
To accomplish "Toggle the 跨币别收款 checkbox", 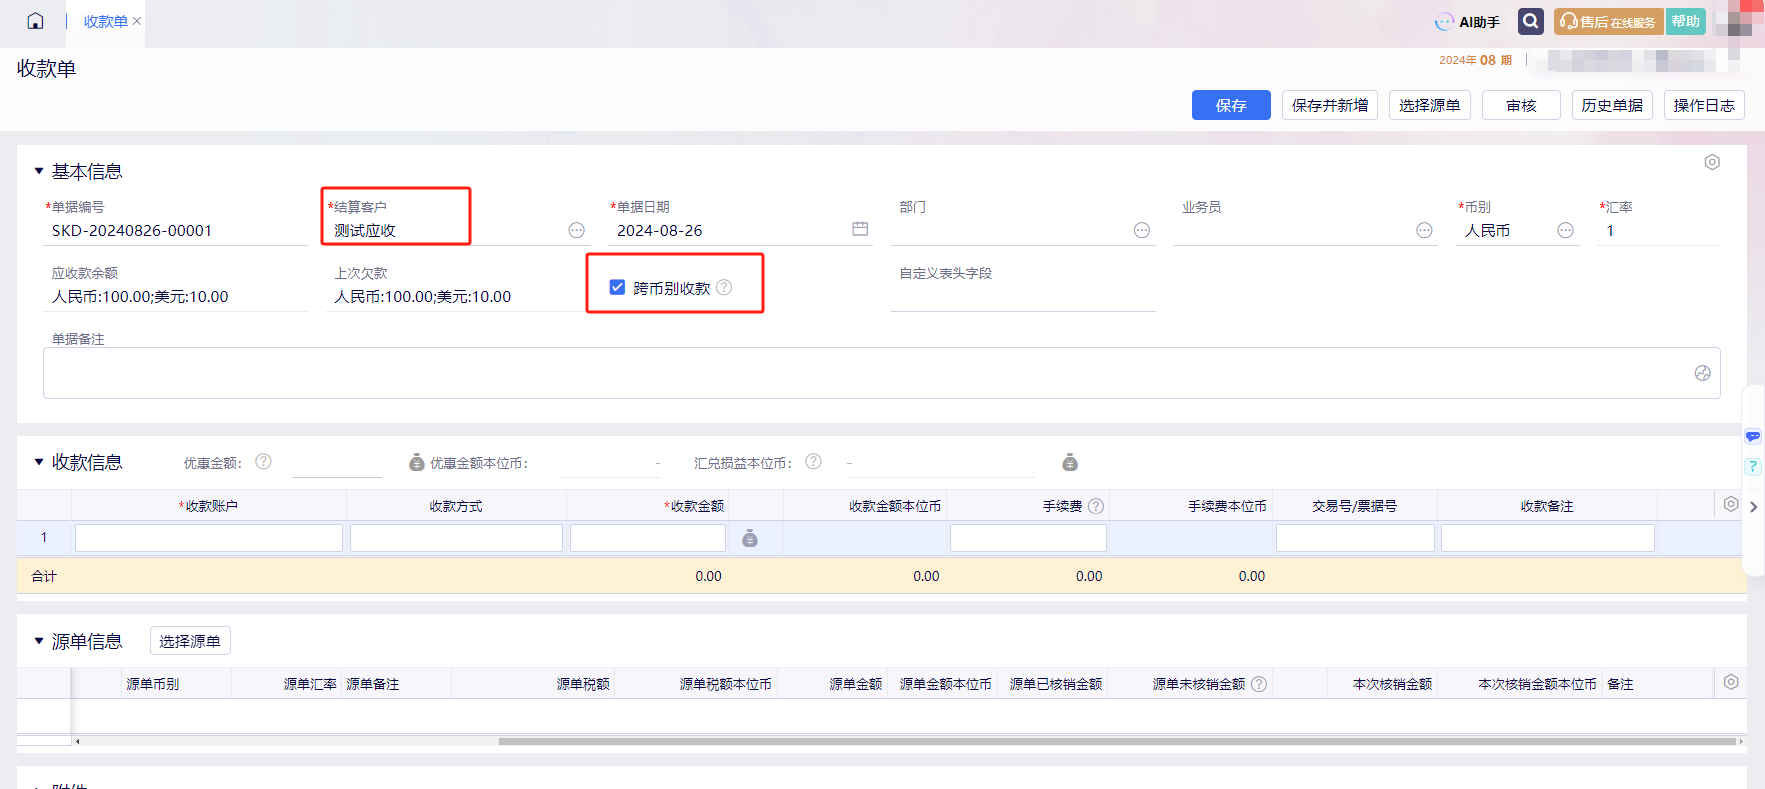I will [617, 287].
